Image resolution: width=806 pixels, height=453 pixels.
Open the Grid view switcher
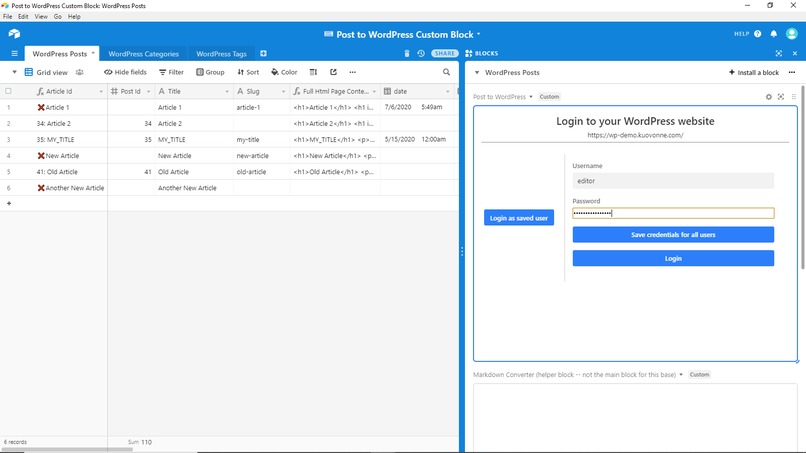coord(46,73)
